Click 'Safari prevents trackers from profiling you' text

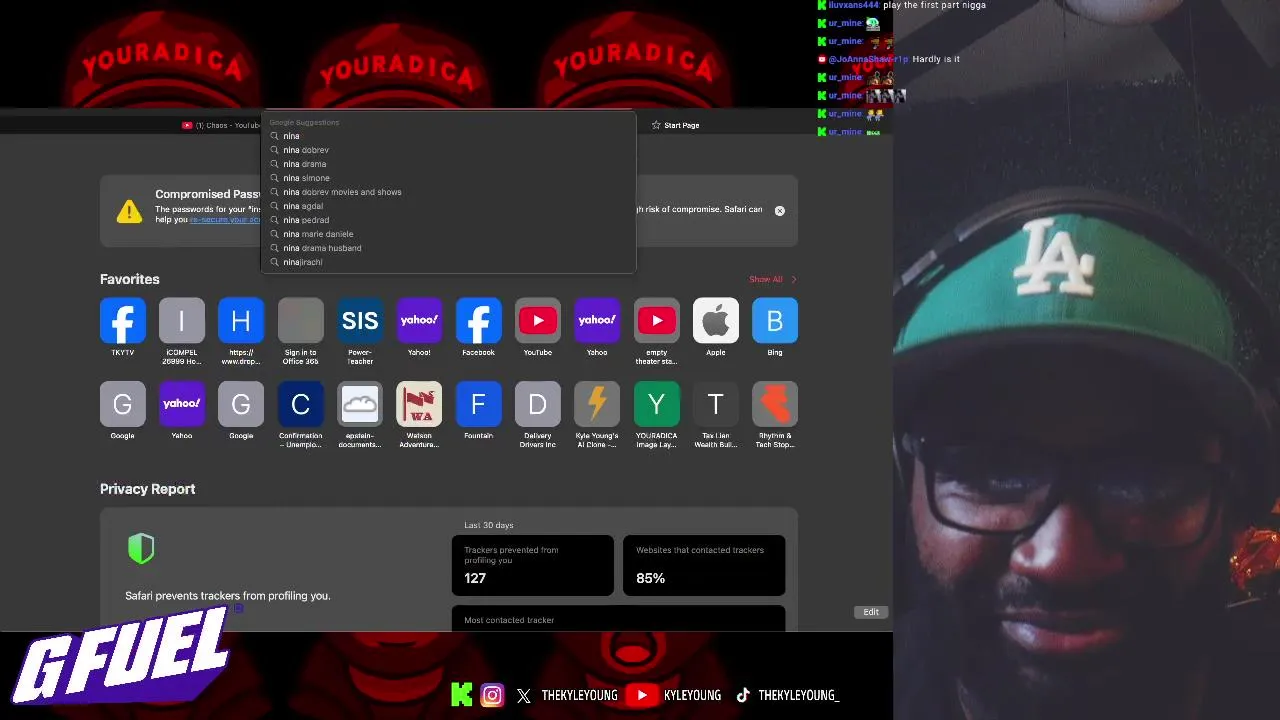227,596
